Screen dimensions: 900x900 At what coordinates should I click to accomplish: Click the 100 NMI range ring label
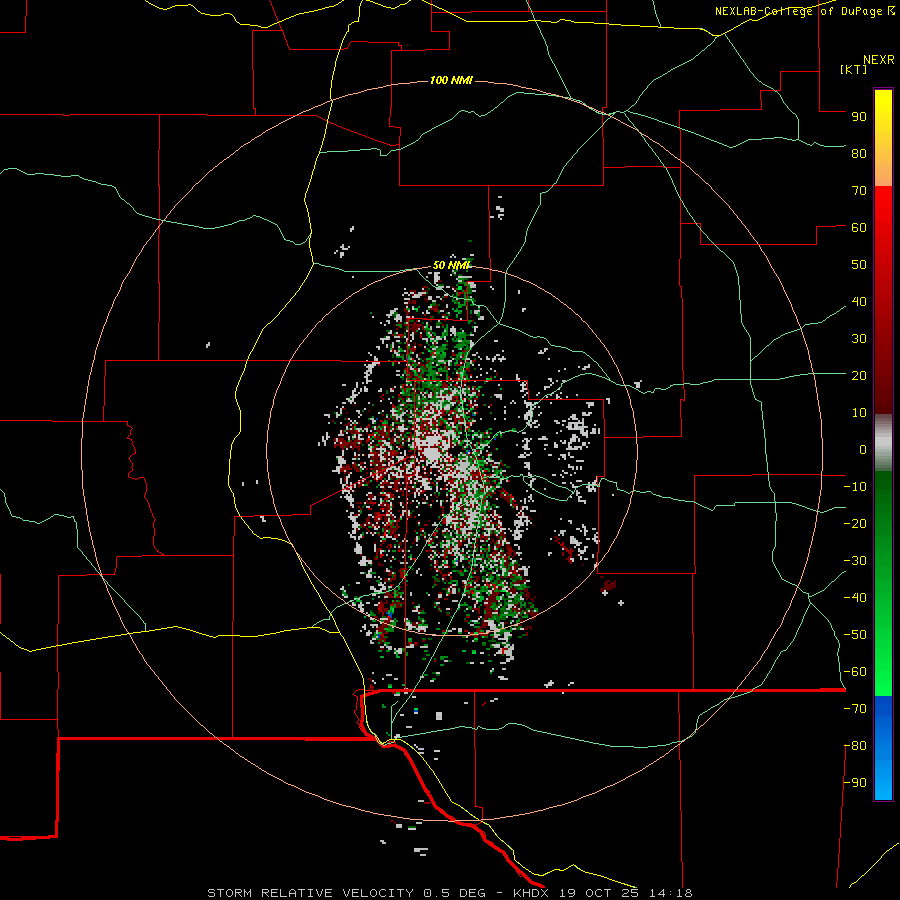(451, 80)
